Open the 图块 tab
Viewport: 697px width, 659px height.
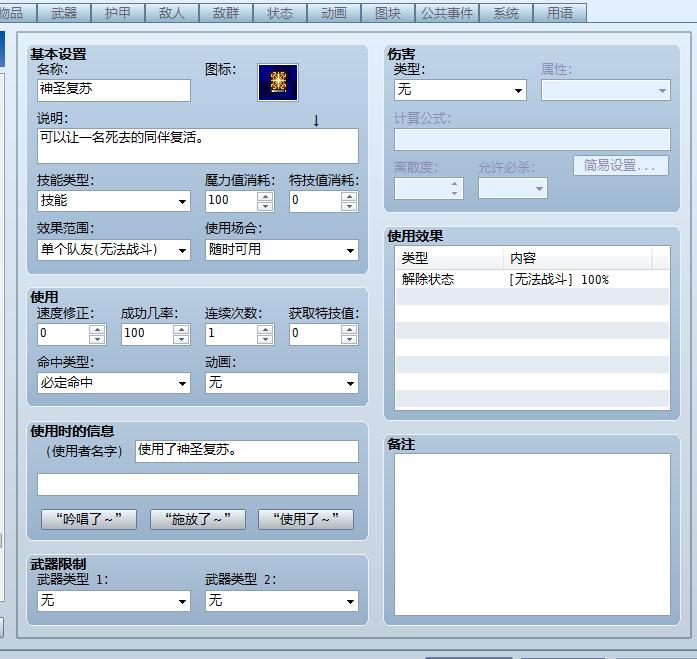click(388, 13)
